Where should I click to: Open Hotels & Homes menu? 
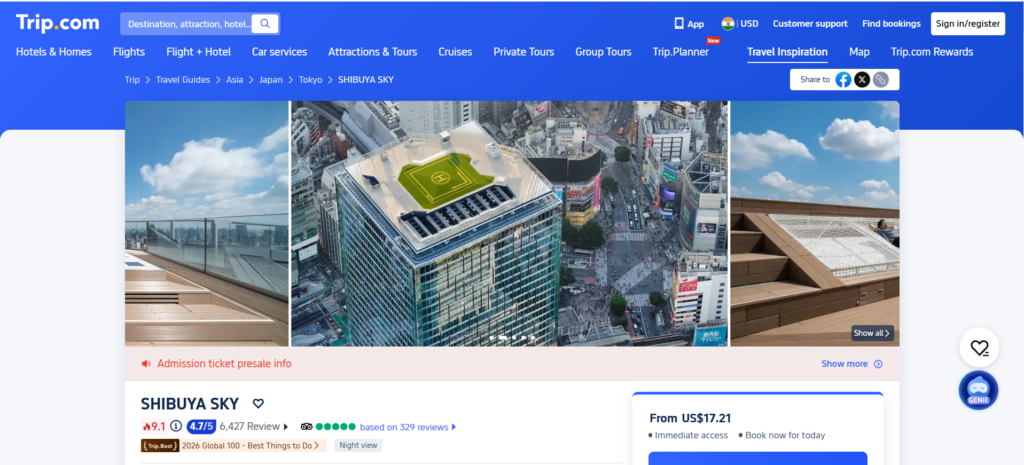[x=54, y=52]
